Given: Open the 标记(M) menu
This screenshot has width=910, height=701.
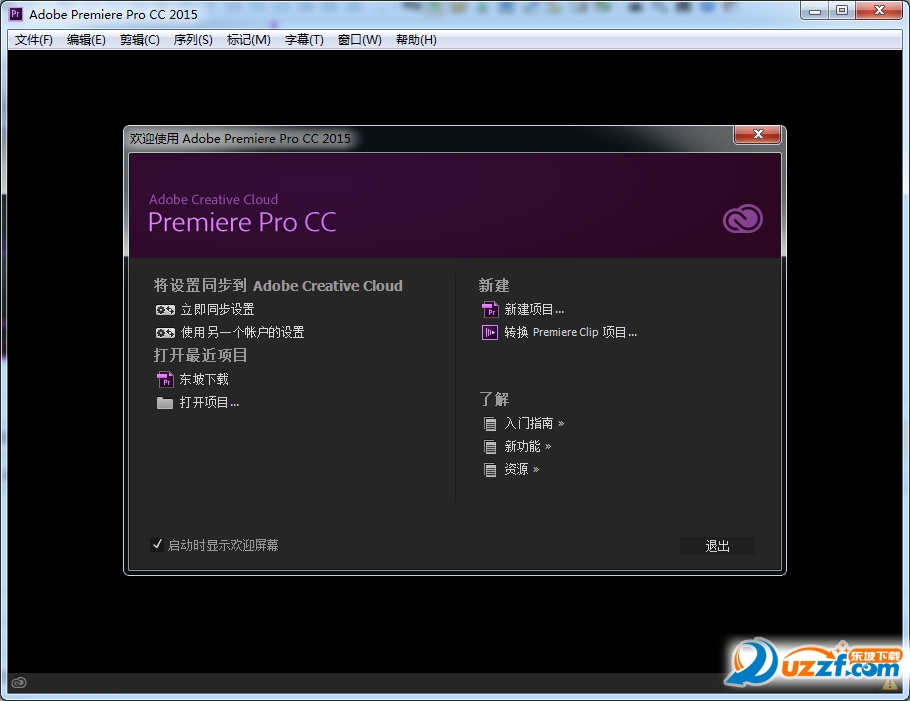Looking at the screenshot, I should [248, 39].
